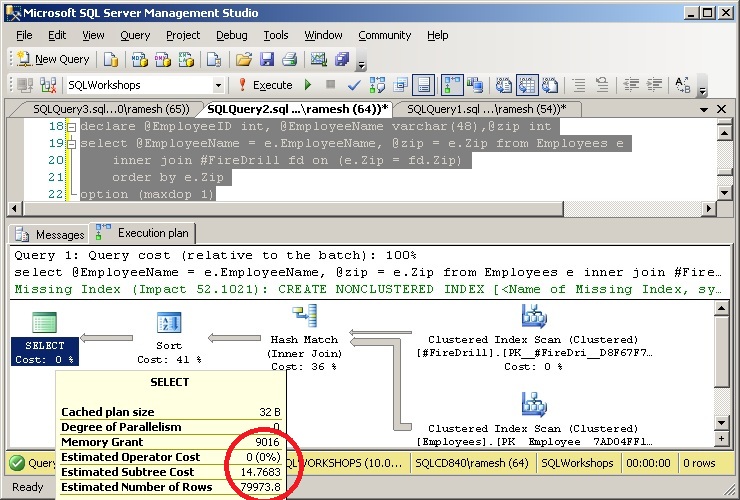Uncomment the selected lines
The width and height of the screenshot is (740, 500).
tap(602, 85)
